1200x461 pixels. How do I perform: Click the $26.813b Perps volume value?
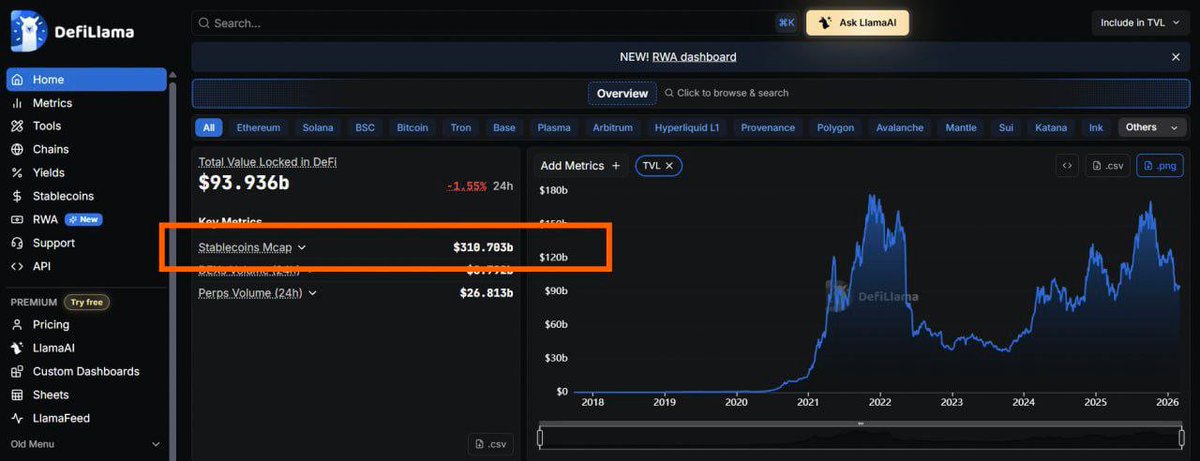[x=486, y=293]
